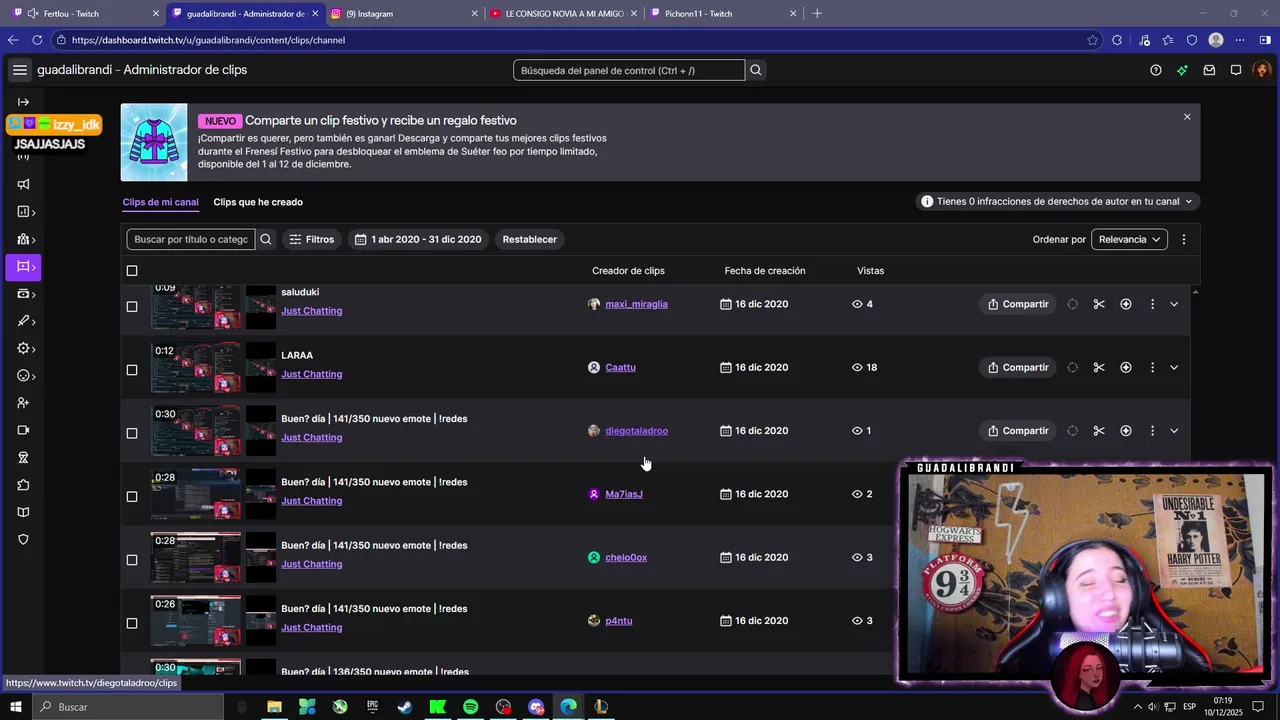
Task: Expand the saluduki clip row chevron
Action: (x=1174, y=304)
